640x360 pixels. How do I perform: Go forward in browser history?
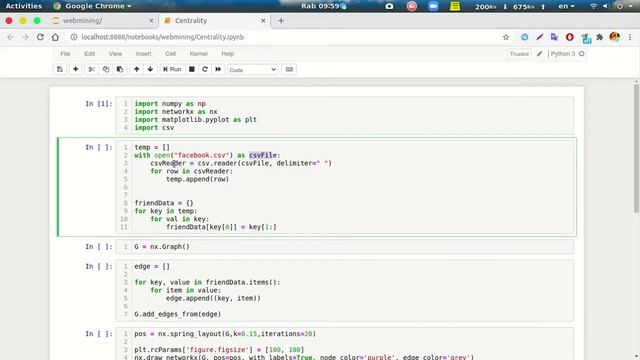pos(25,37)
